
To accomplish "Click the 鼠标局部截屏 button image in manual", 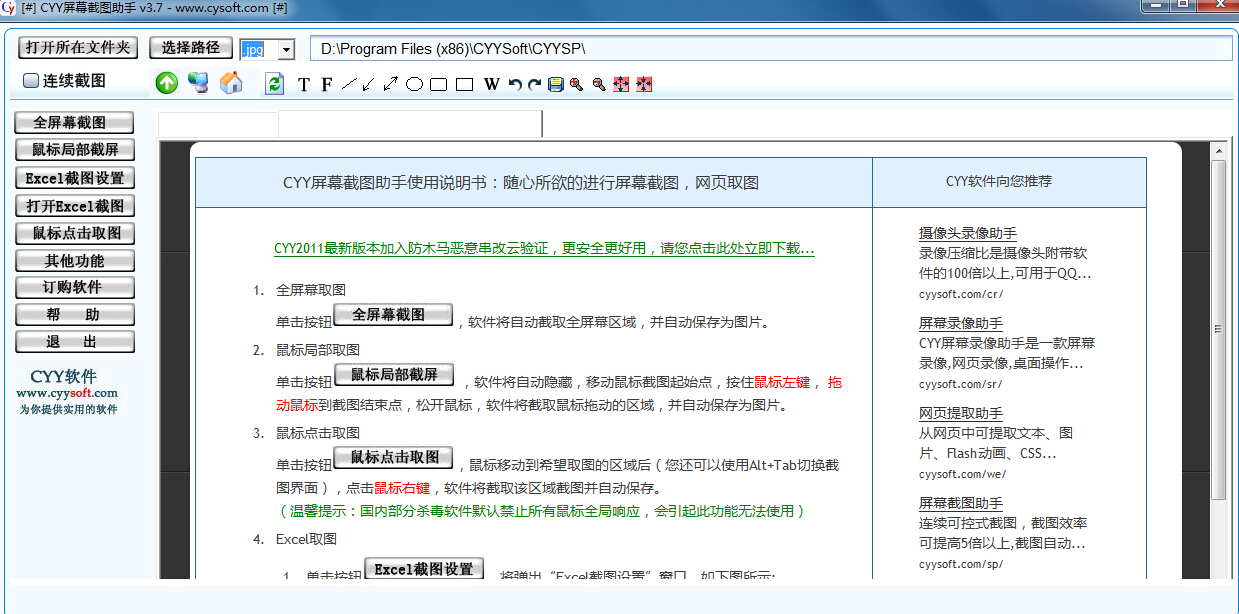I will [394, 375].
